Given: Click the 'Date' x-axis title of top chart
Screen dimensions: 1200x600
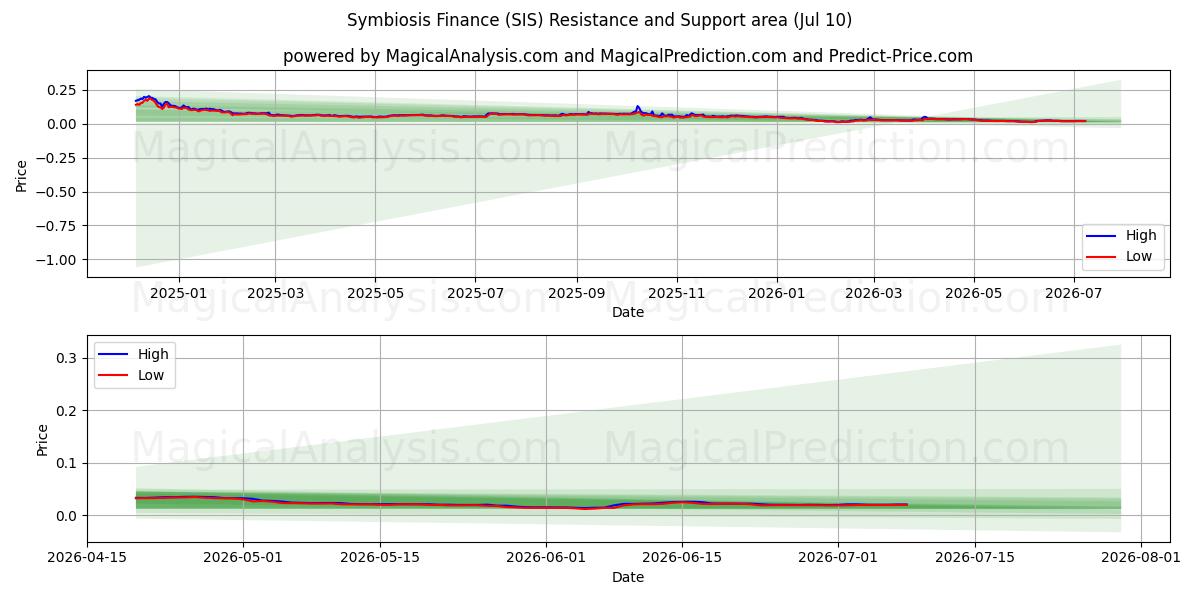Looking at the screenshot, I should tap(628, 312).
